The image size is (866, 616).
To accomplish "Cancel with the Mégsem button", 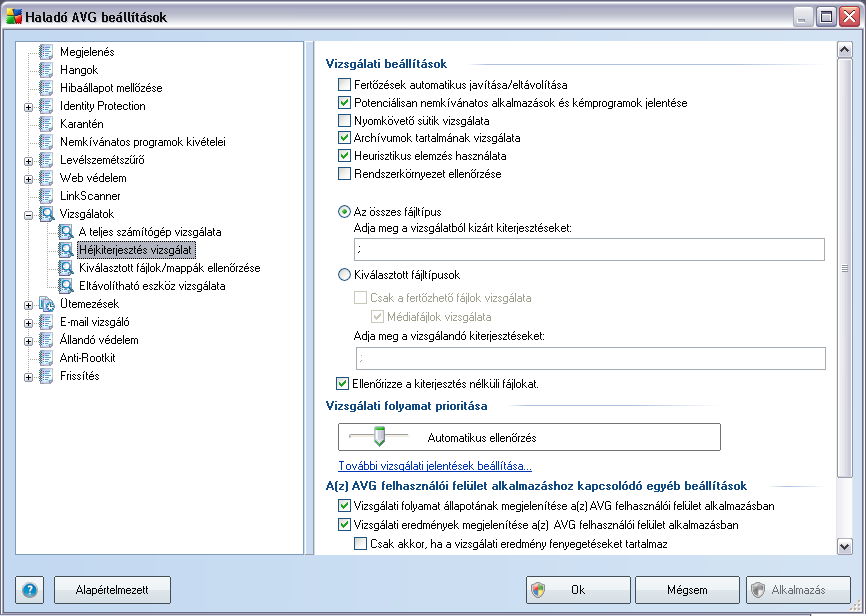I will (687, 590).
